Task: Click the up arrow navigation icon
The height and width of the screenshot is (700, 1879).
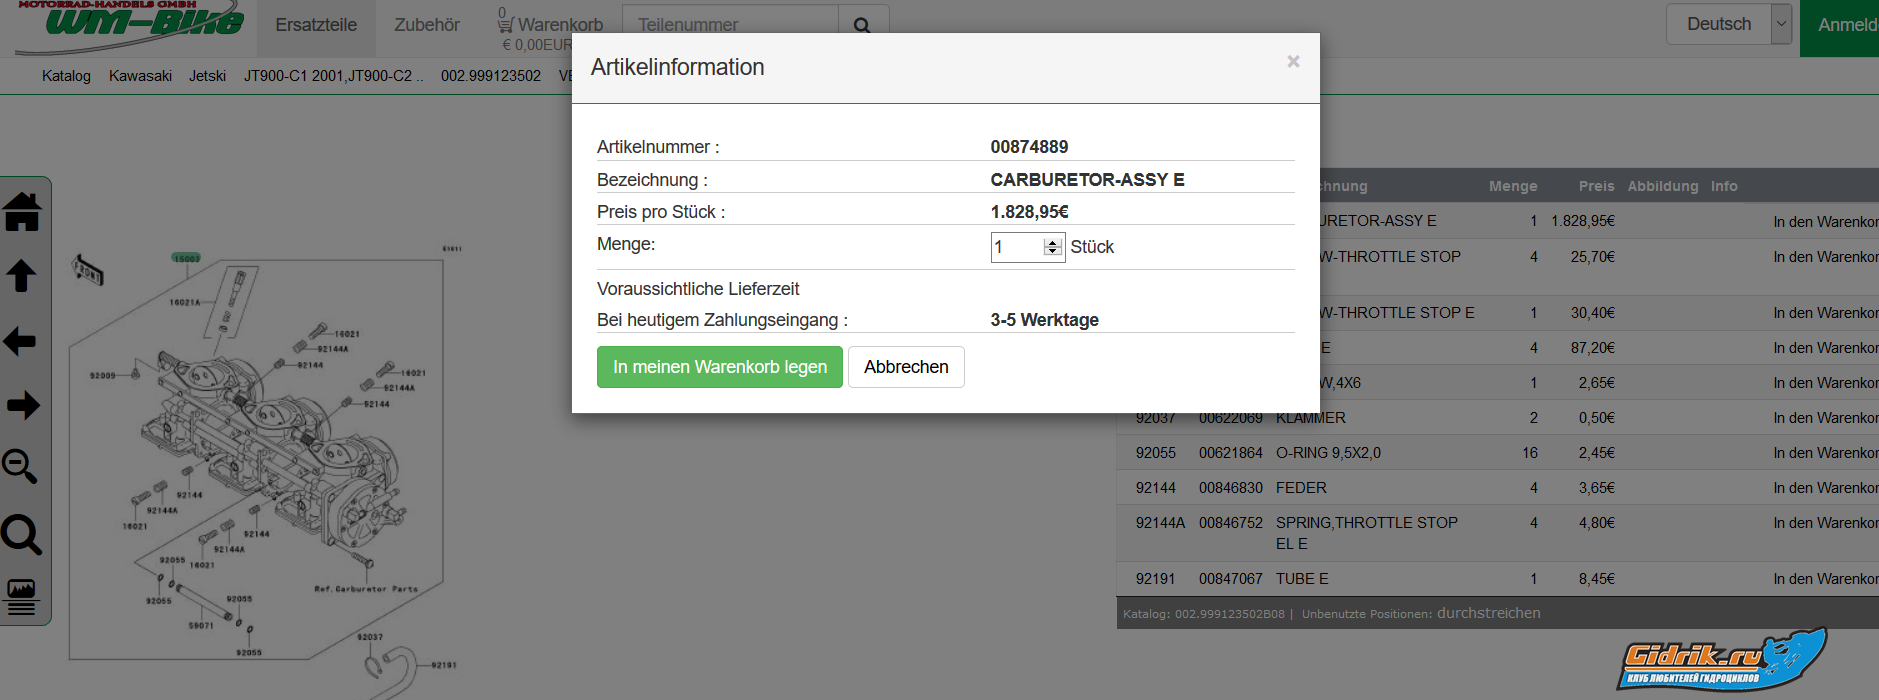Action: 22,276
